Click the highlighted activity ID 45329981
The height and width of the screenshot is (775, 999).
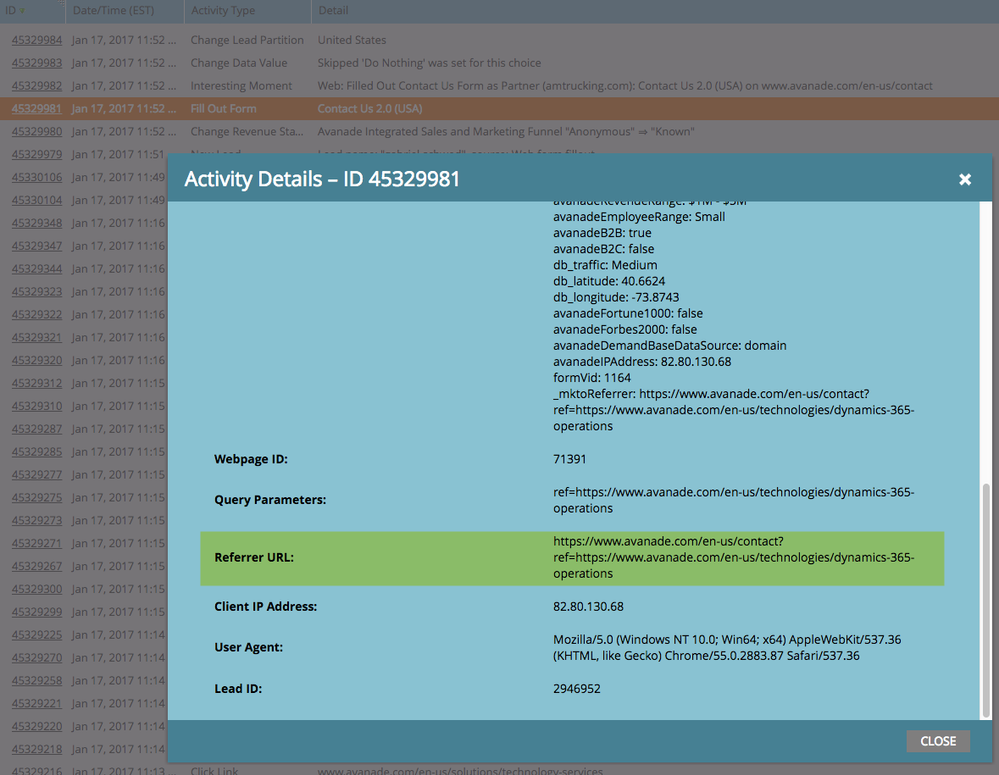tap(37, 109)
